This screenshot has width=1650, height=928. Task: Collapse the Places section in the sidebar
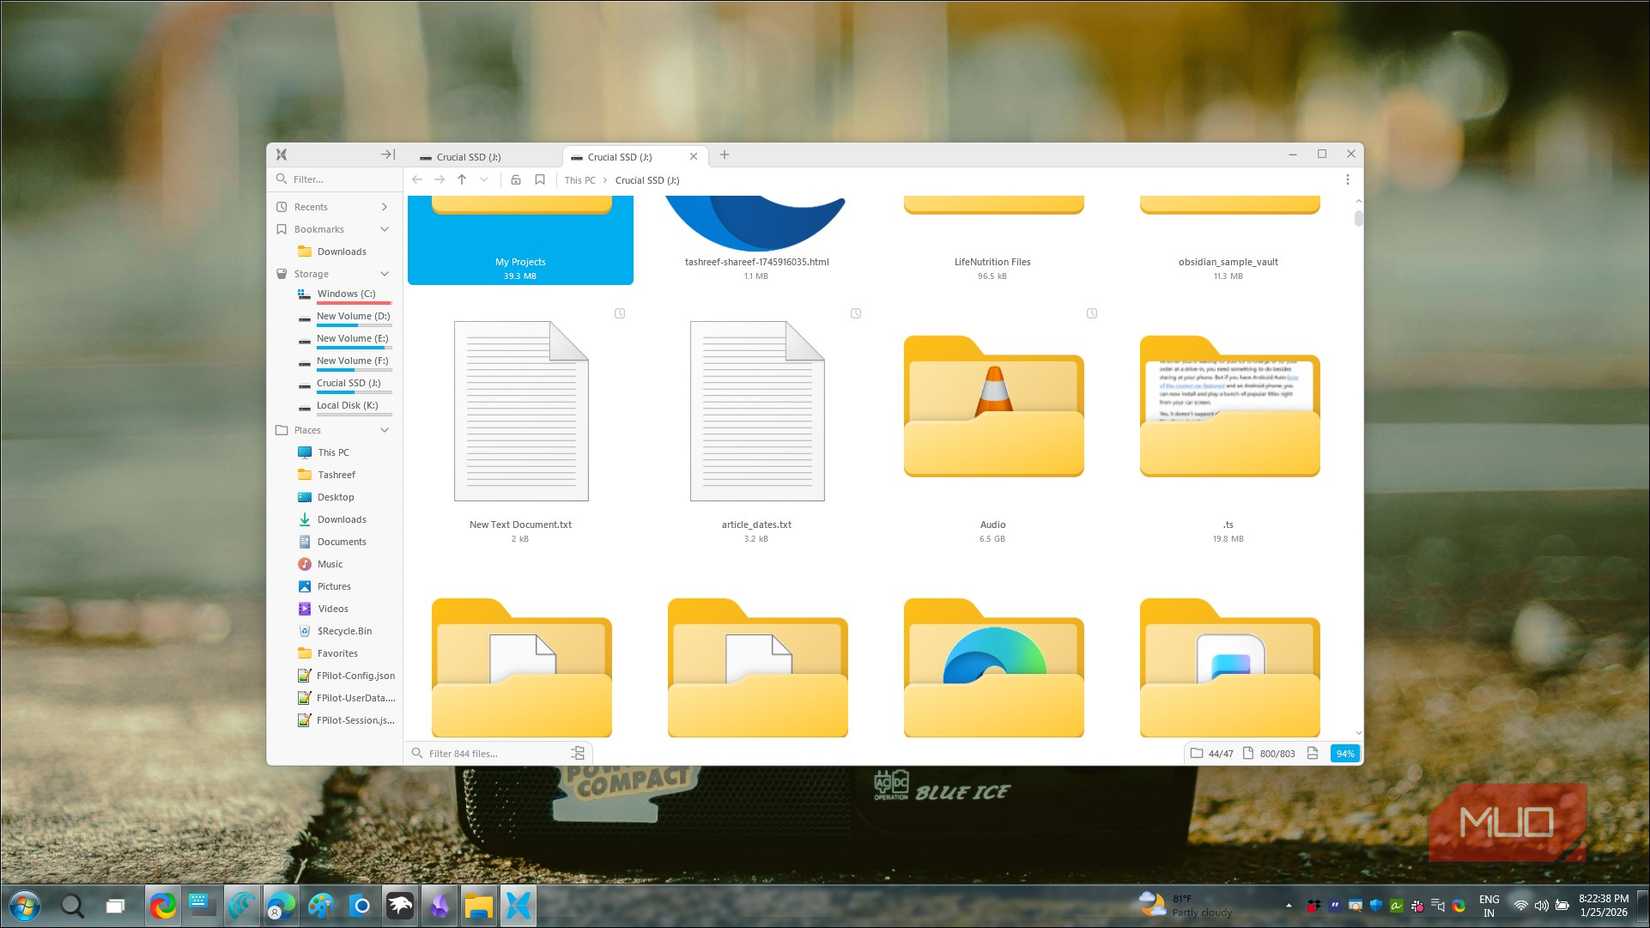tap(385, 430)
